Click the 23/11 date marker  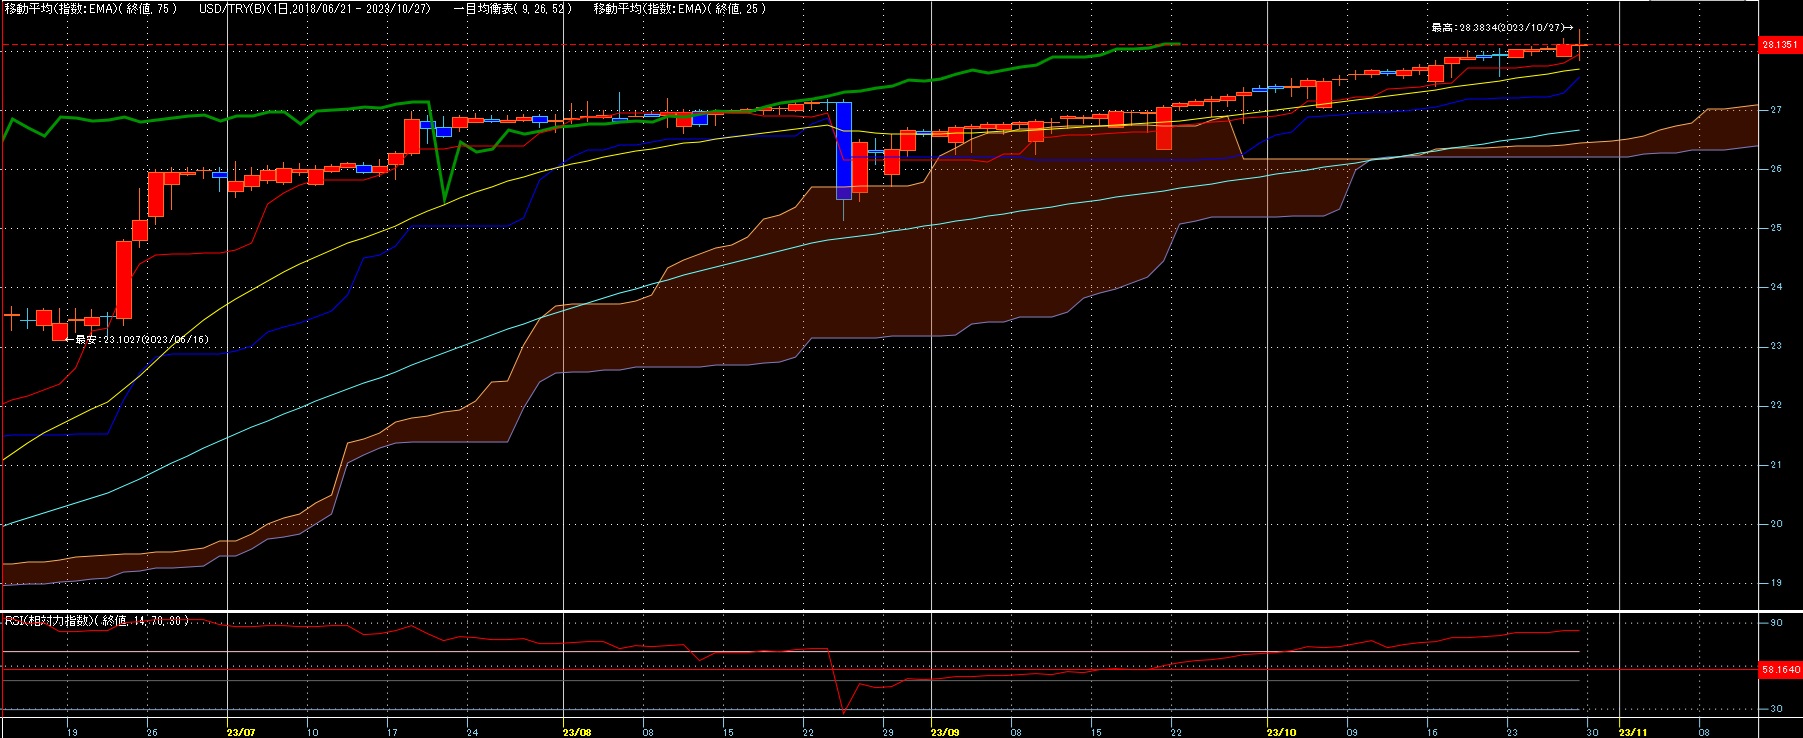[x=1633, y=731]
